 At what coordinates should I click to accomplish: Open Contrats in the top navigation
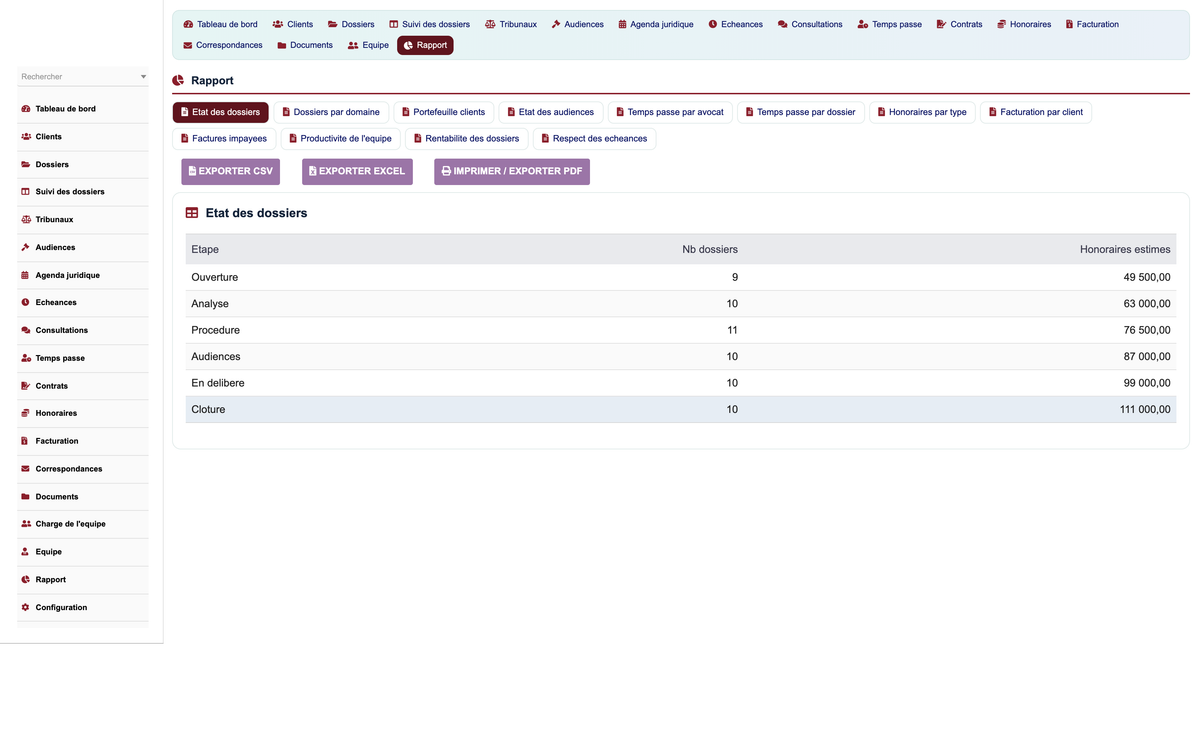click(x=959, y=24)
